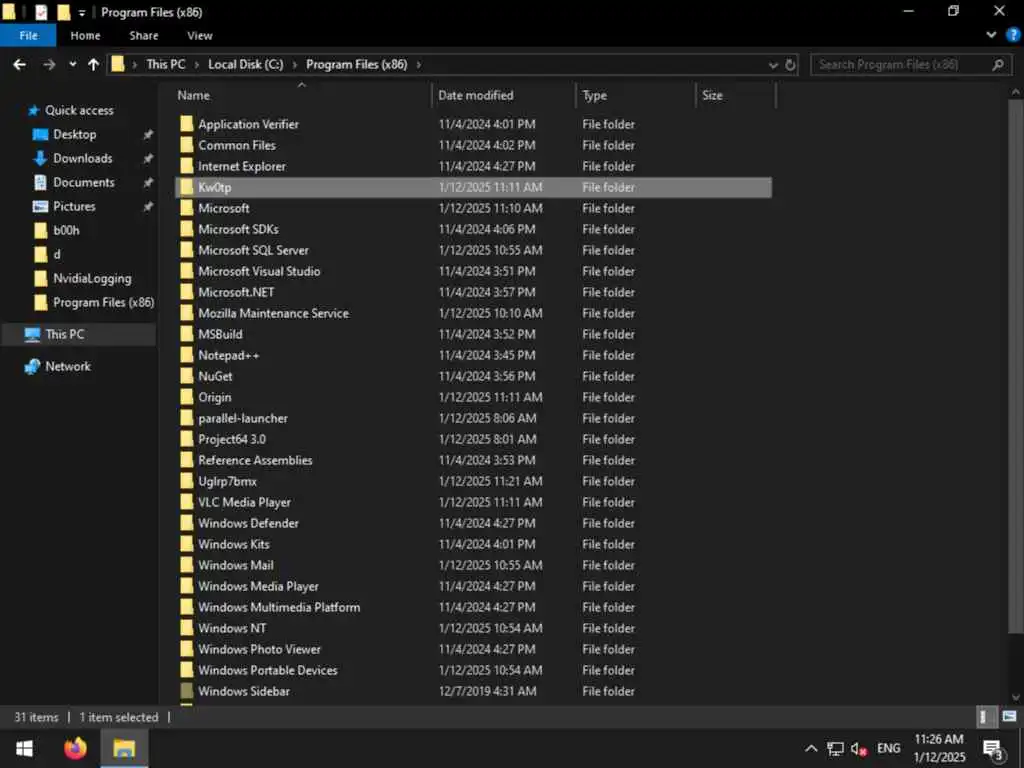This screenshot has height=768, width=1024.
Task: Click the Origin folder icon
Action: click(187, 397)
